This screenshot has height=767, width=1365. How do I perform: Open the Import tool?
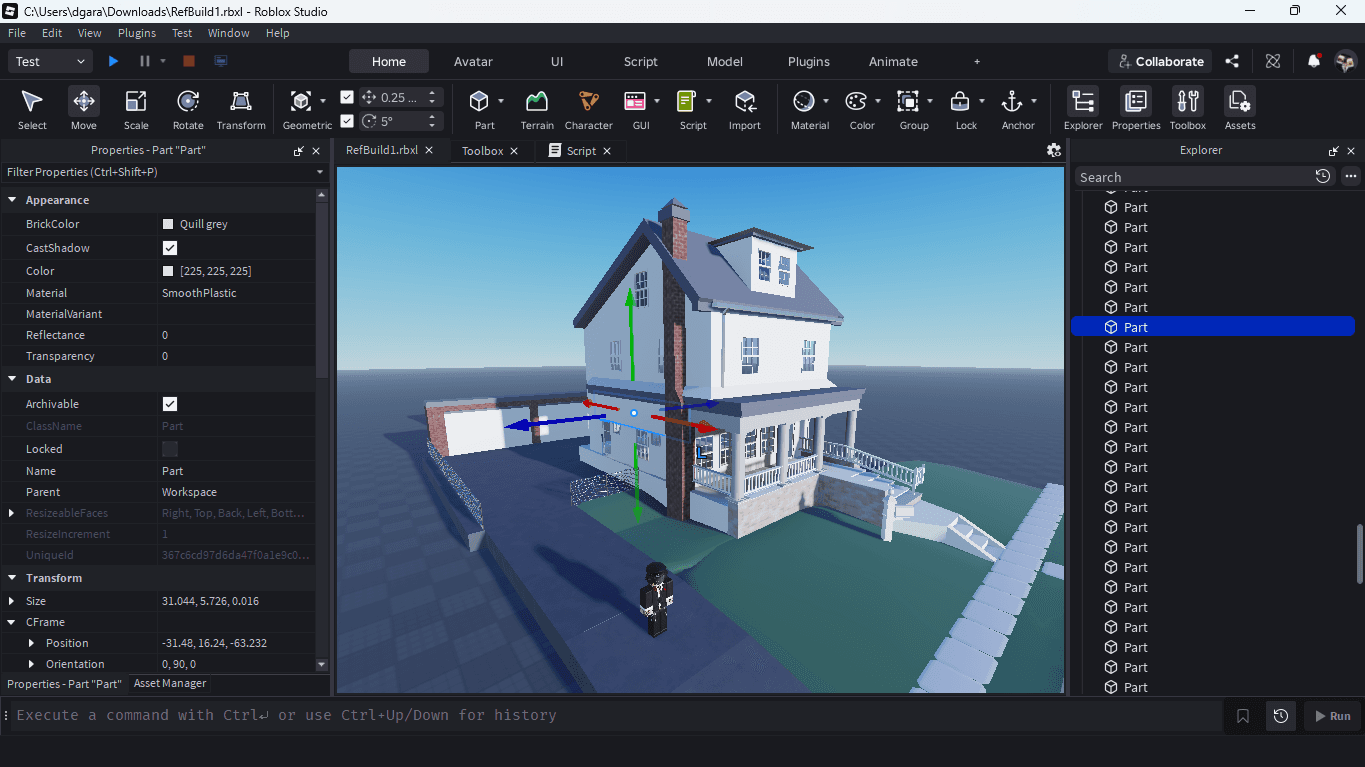745,109
